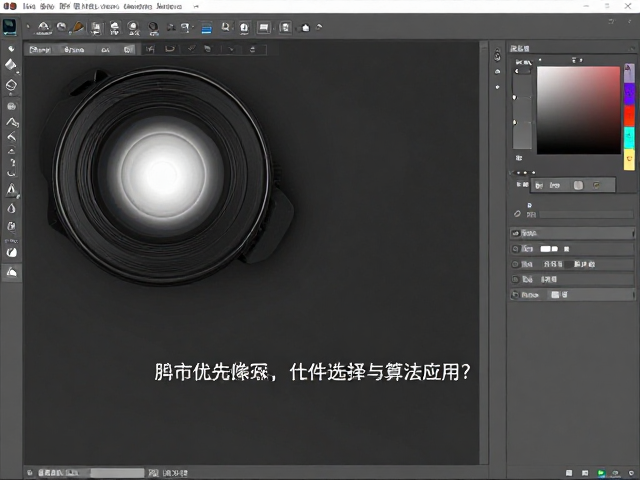Open the arrow at the end of the menu bar
Screen dimensions: 640x480
(x=196, y=7)
